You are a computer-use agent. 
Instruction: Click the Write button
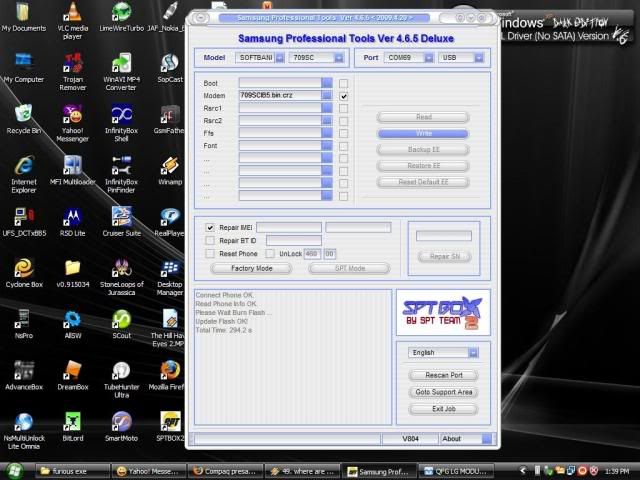pos(423,133)
